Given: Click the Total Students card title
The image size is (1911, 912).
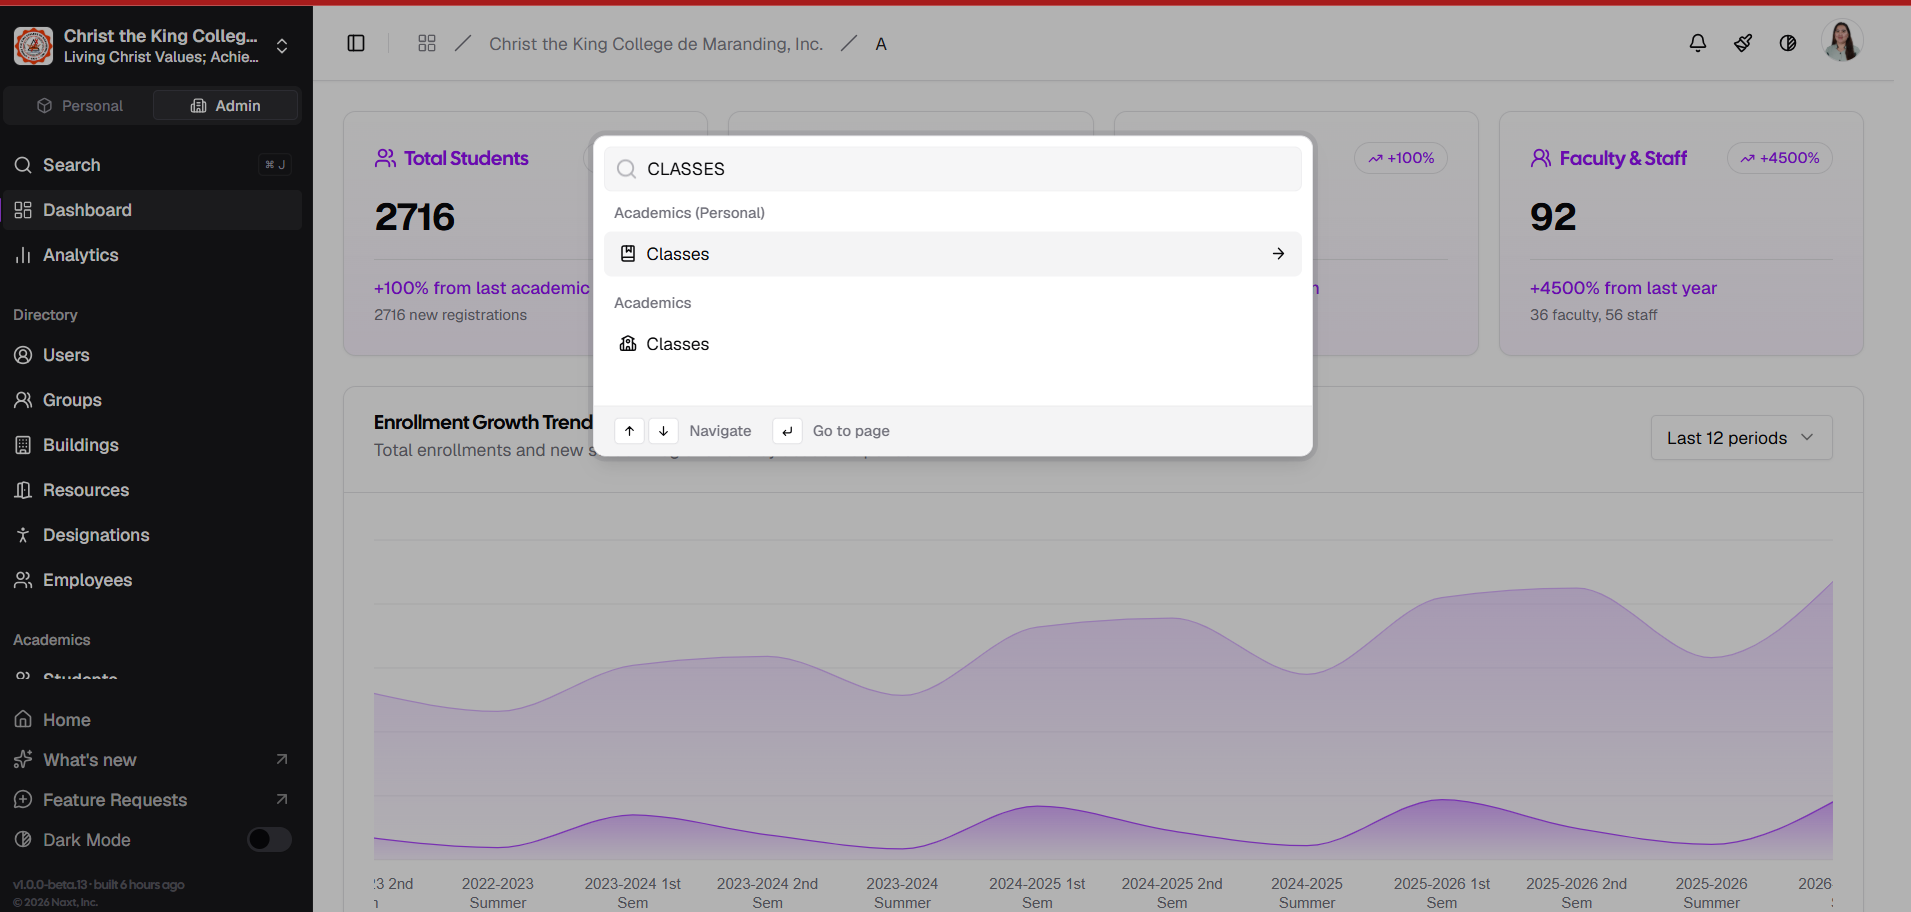Looking at the screenshot, I should (466, 158).
